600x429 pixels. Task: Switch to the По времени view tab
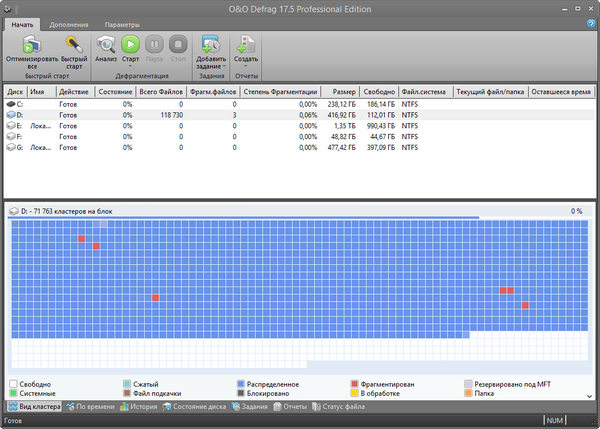tap(92, 407)
